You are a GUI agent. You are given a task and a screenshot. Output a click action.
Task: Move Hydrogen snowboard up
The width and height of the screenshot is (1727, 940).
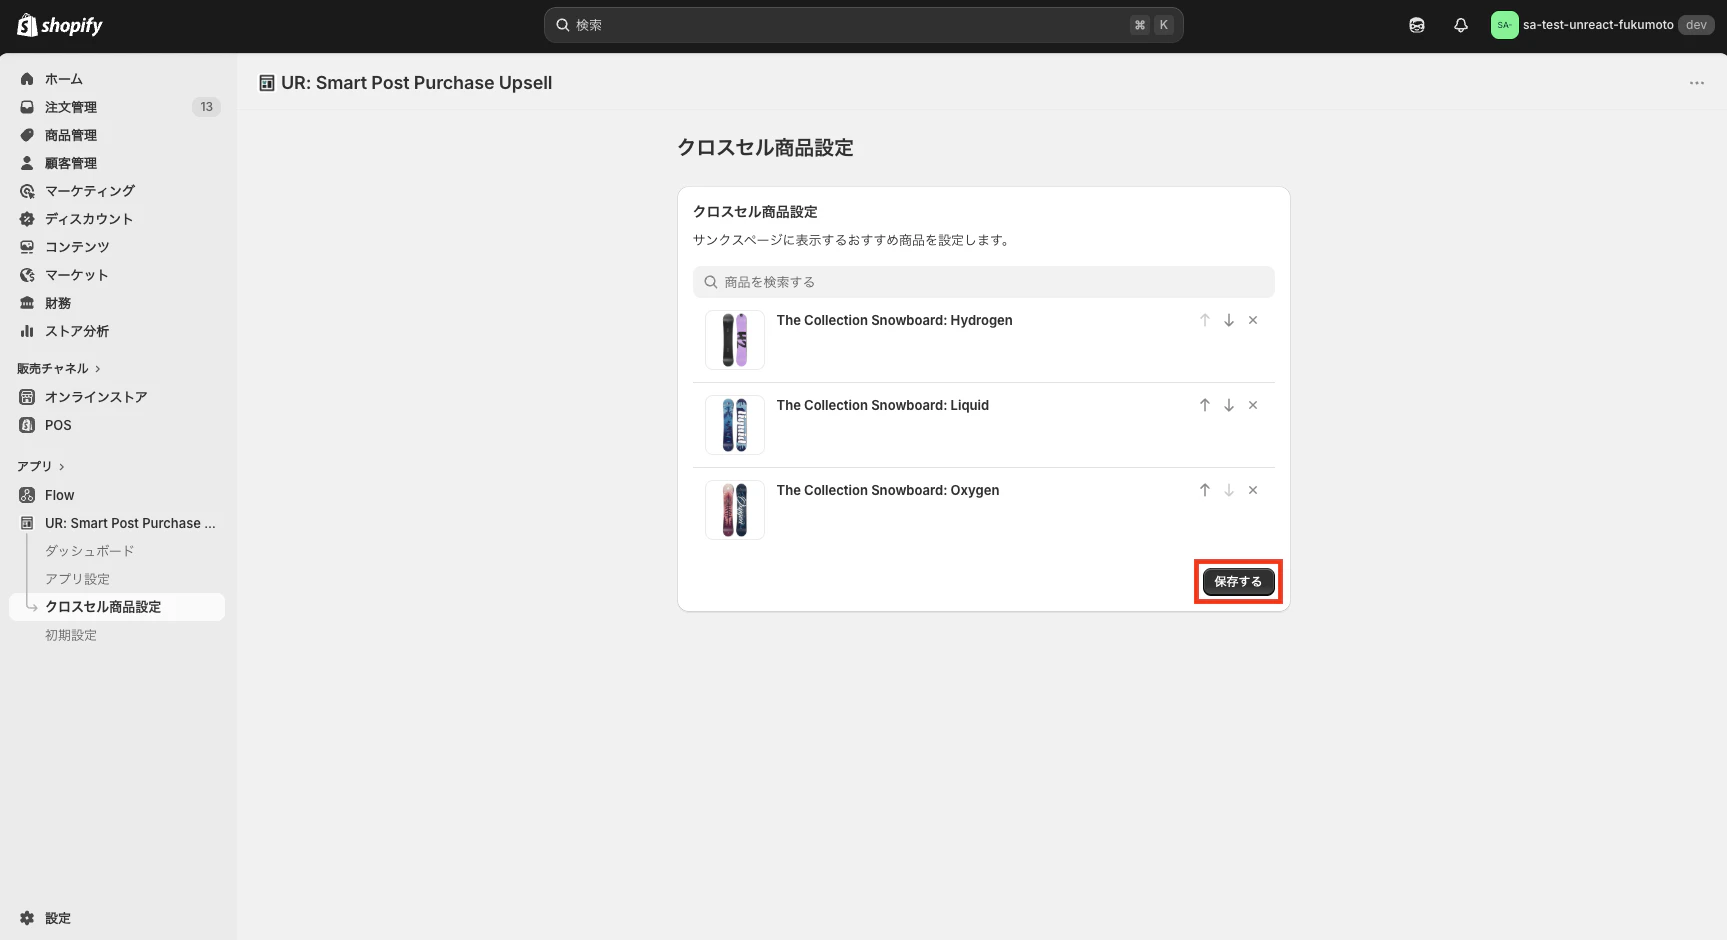click(x=1205, y=320)
